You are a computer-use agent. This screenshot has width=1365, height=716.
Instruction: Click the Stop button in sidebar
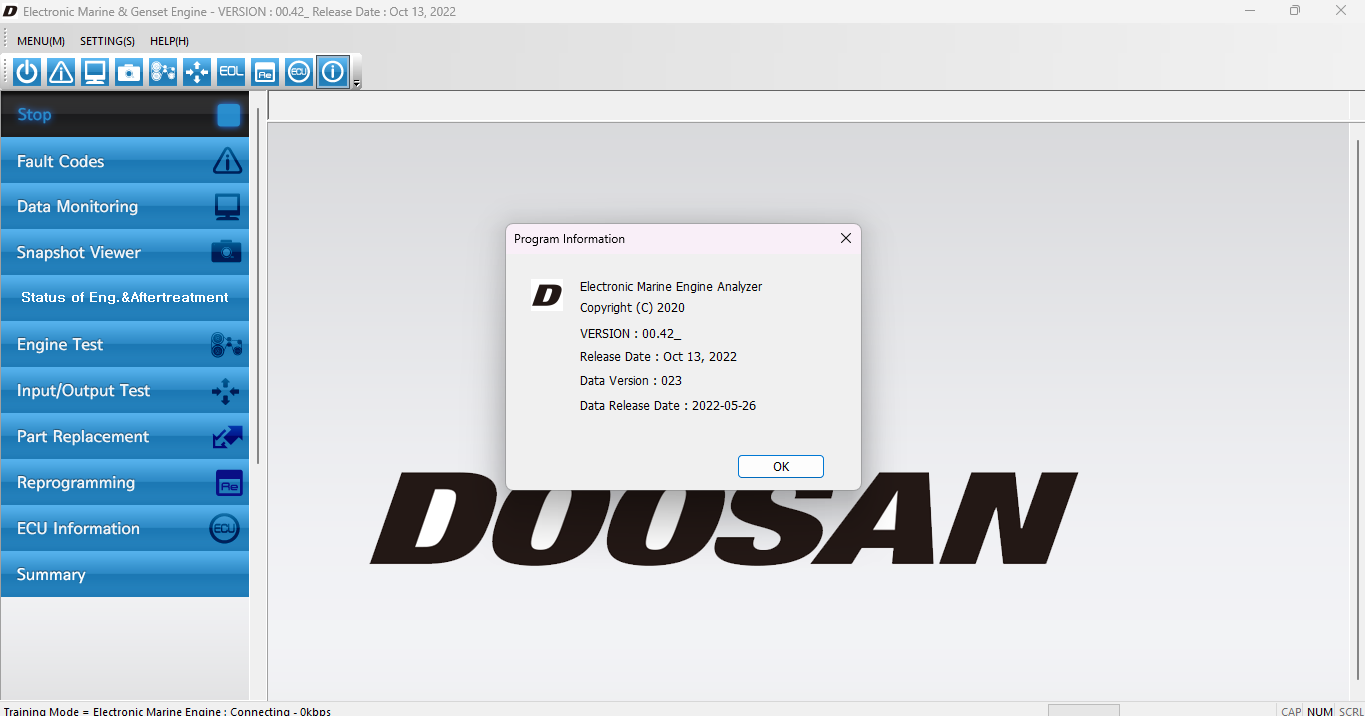pos(125,115)
